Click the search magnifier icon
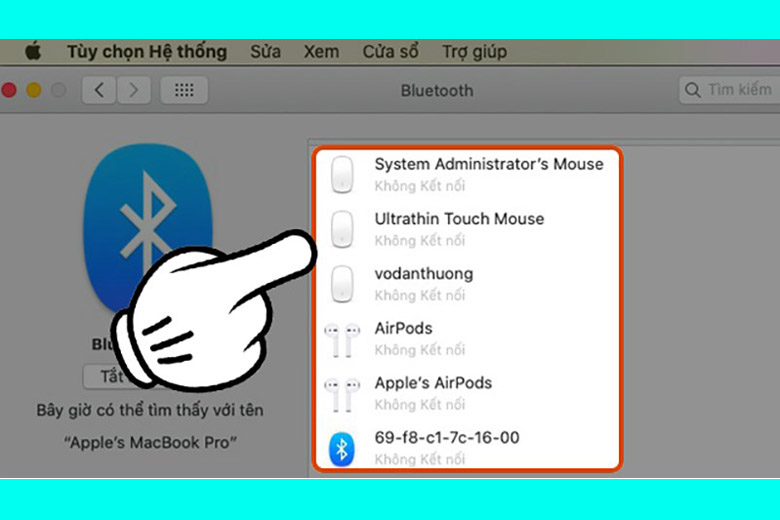Screen dimensions: 780x520 tap(692, 90)
